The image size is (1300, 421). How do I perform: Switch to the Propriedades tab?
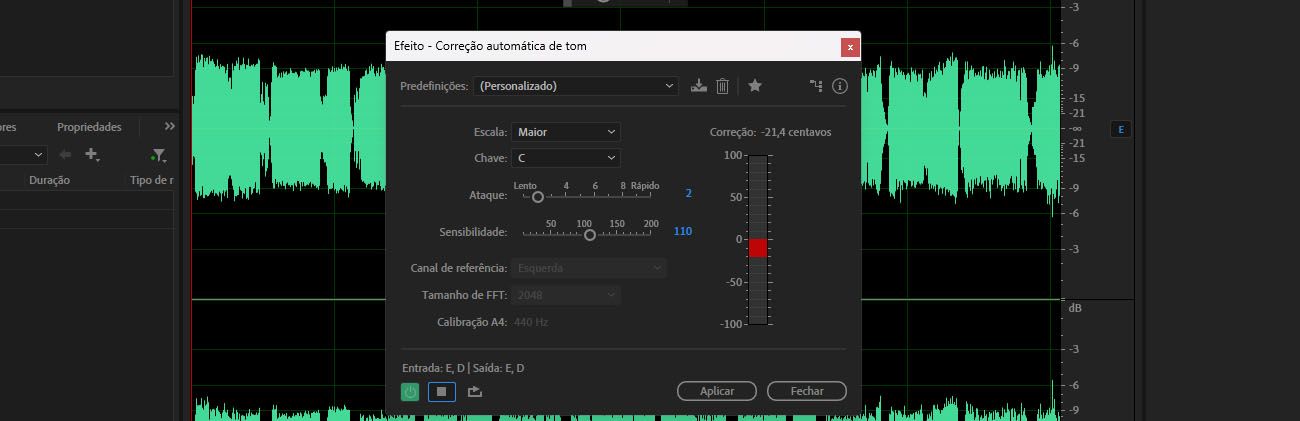tap(89, 127)
